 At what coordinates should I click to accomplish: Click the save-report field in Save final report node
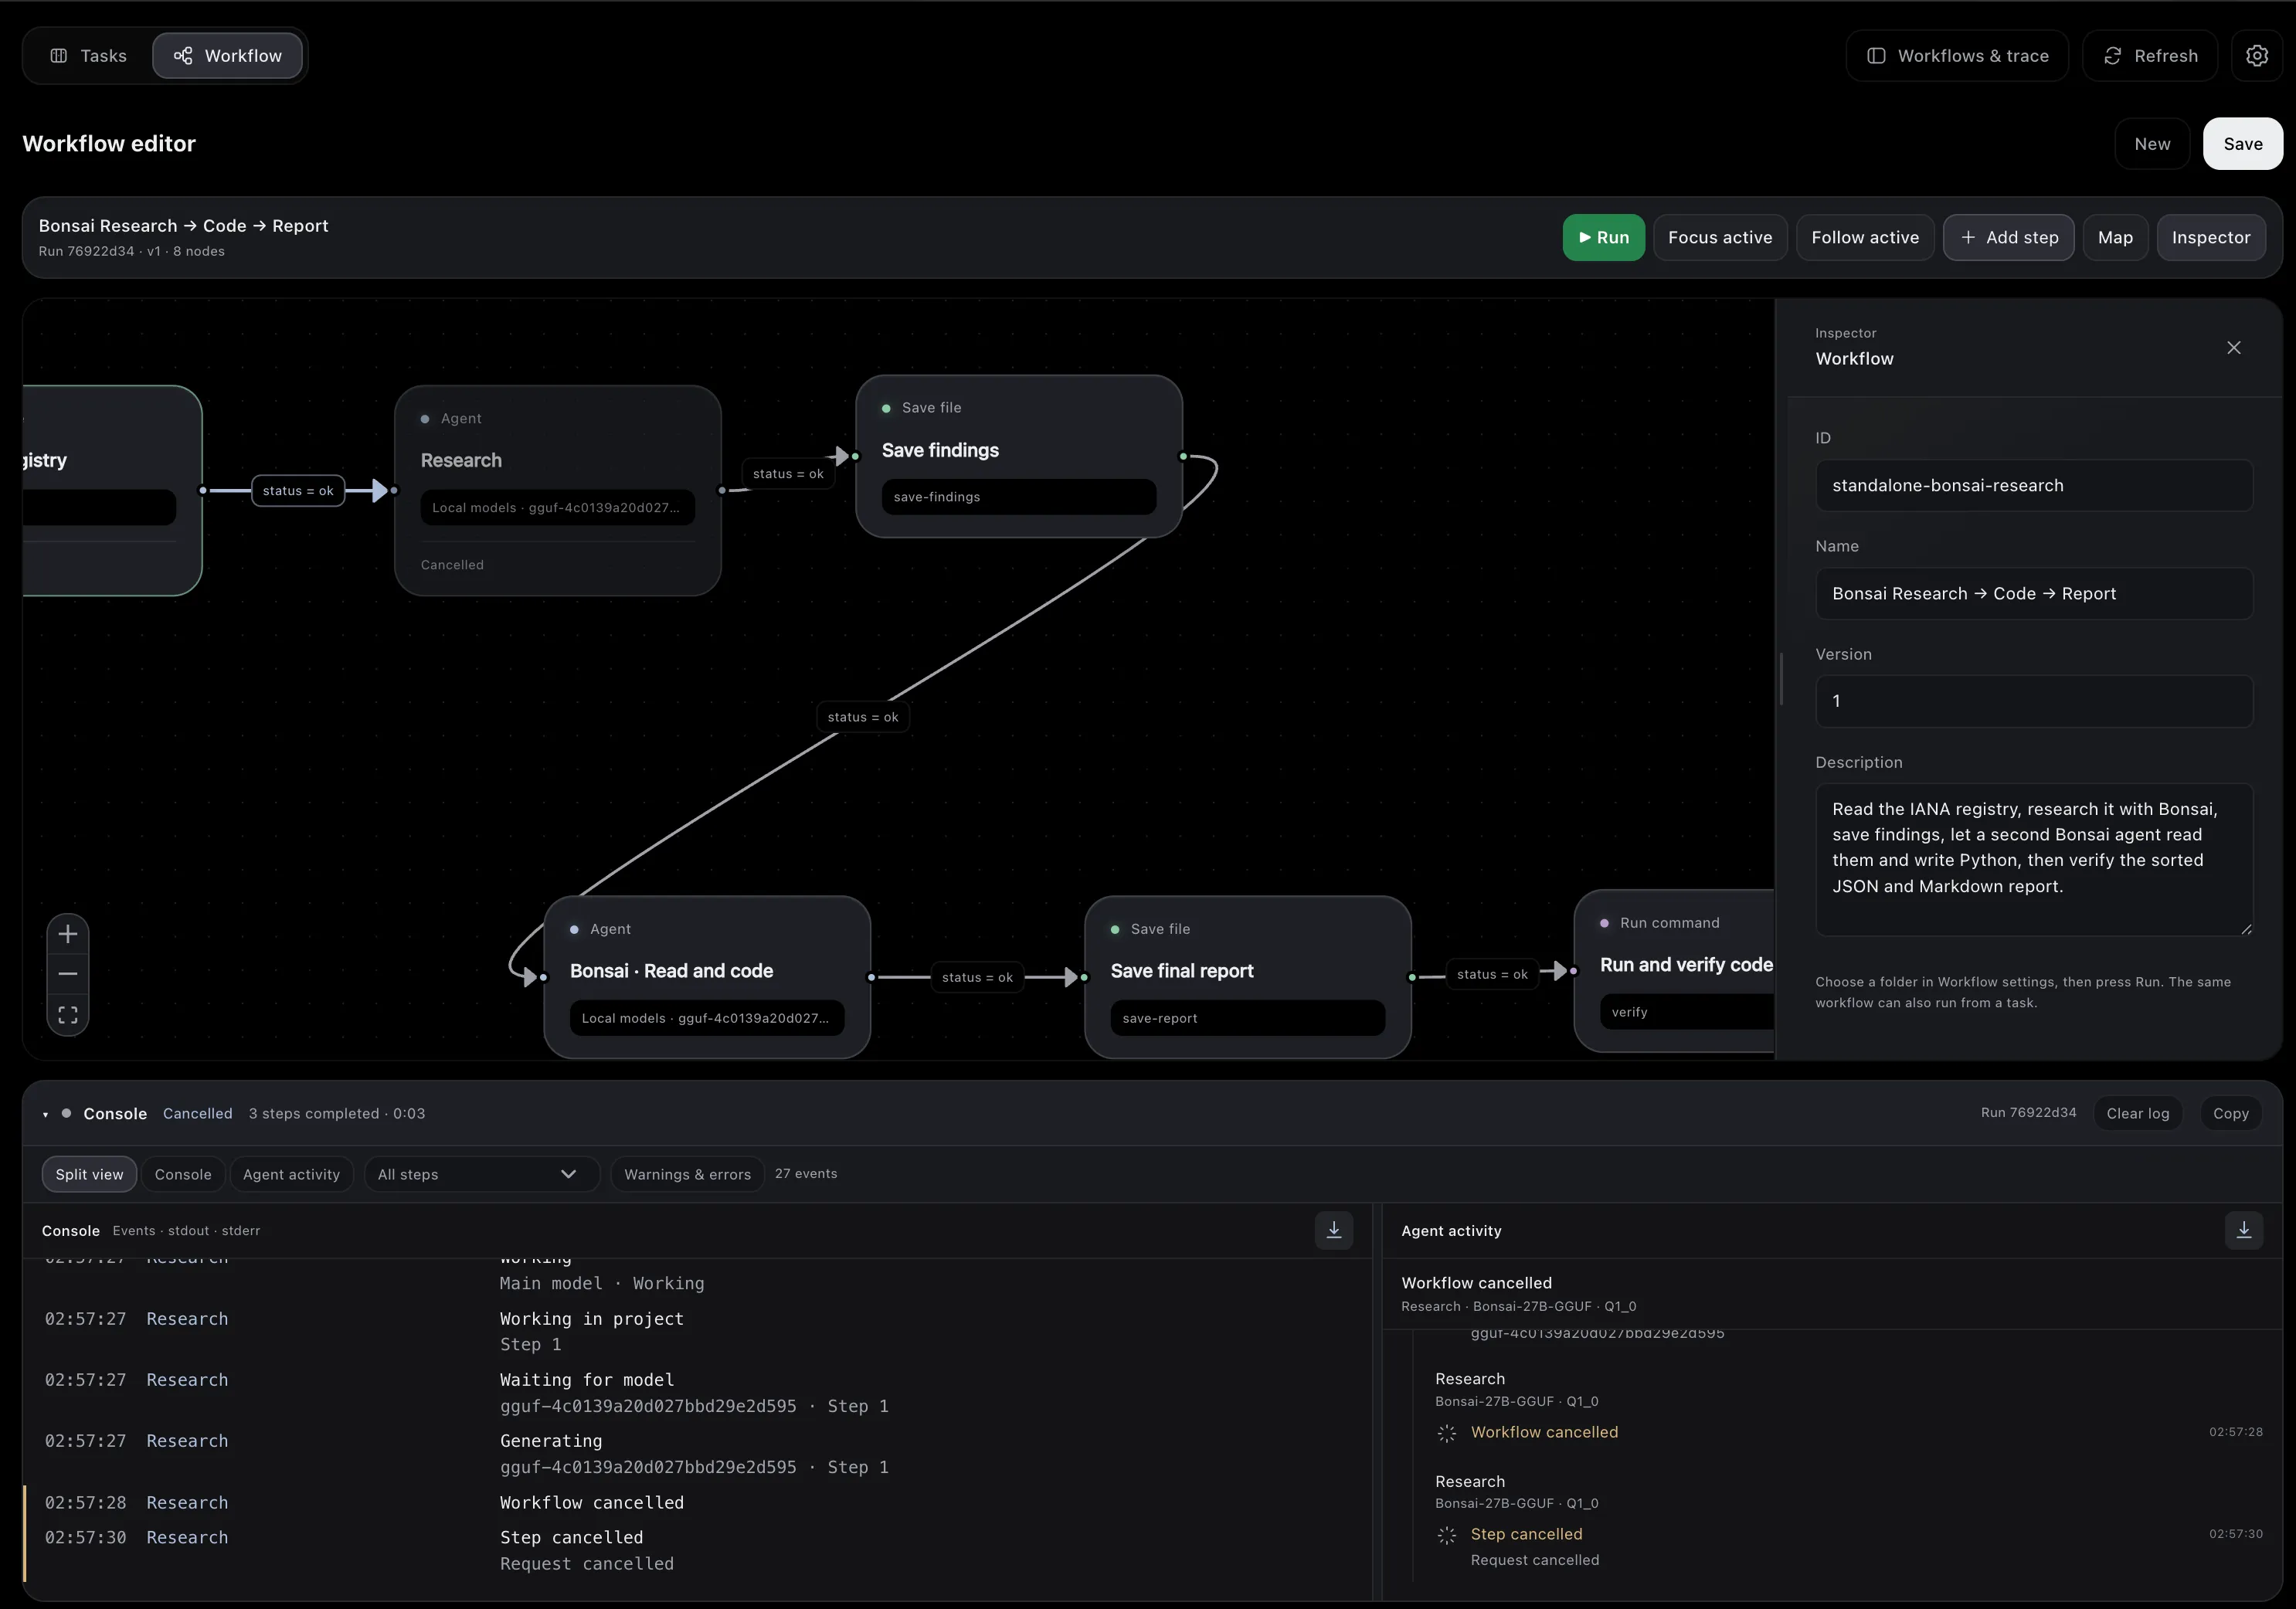click(x=1248, y=1018)
